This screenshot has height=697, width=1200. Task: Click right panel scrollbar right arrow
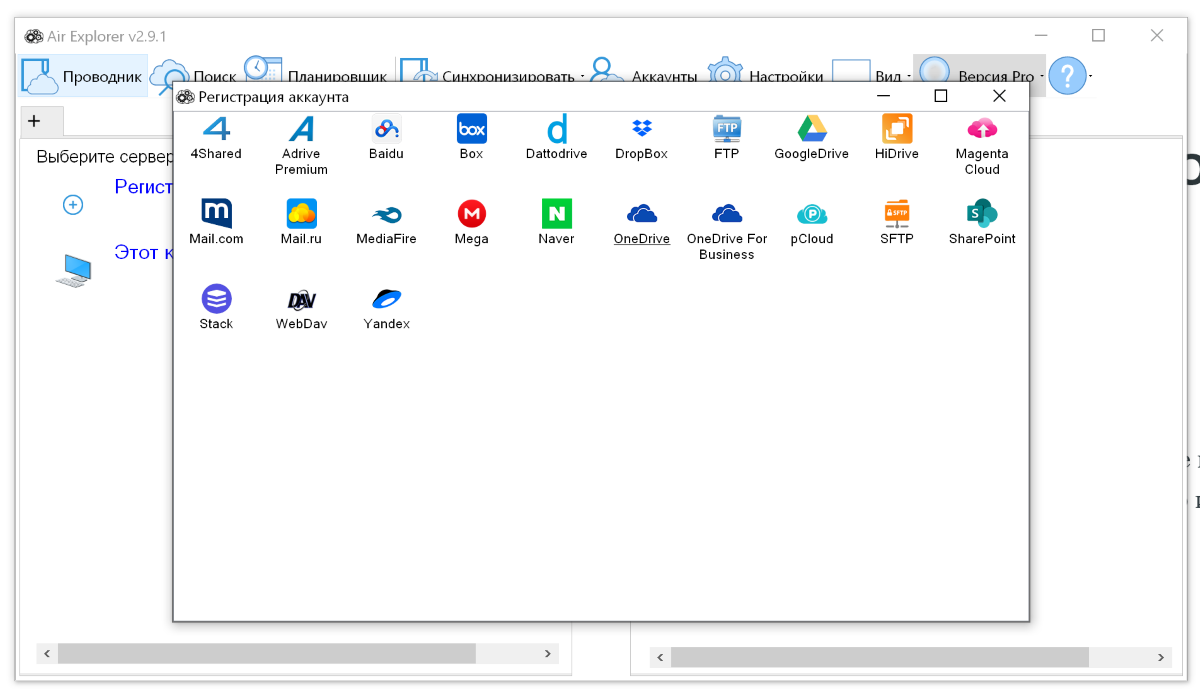point(1161,657)
